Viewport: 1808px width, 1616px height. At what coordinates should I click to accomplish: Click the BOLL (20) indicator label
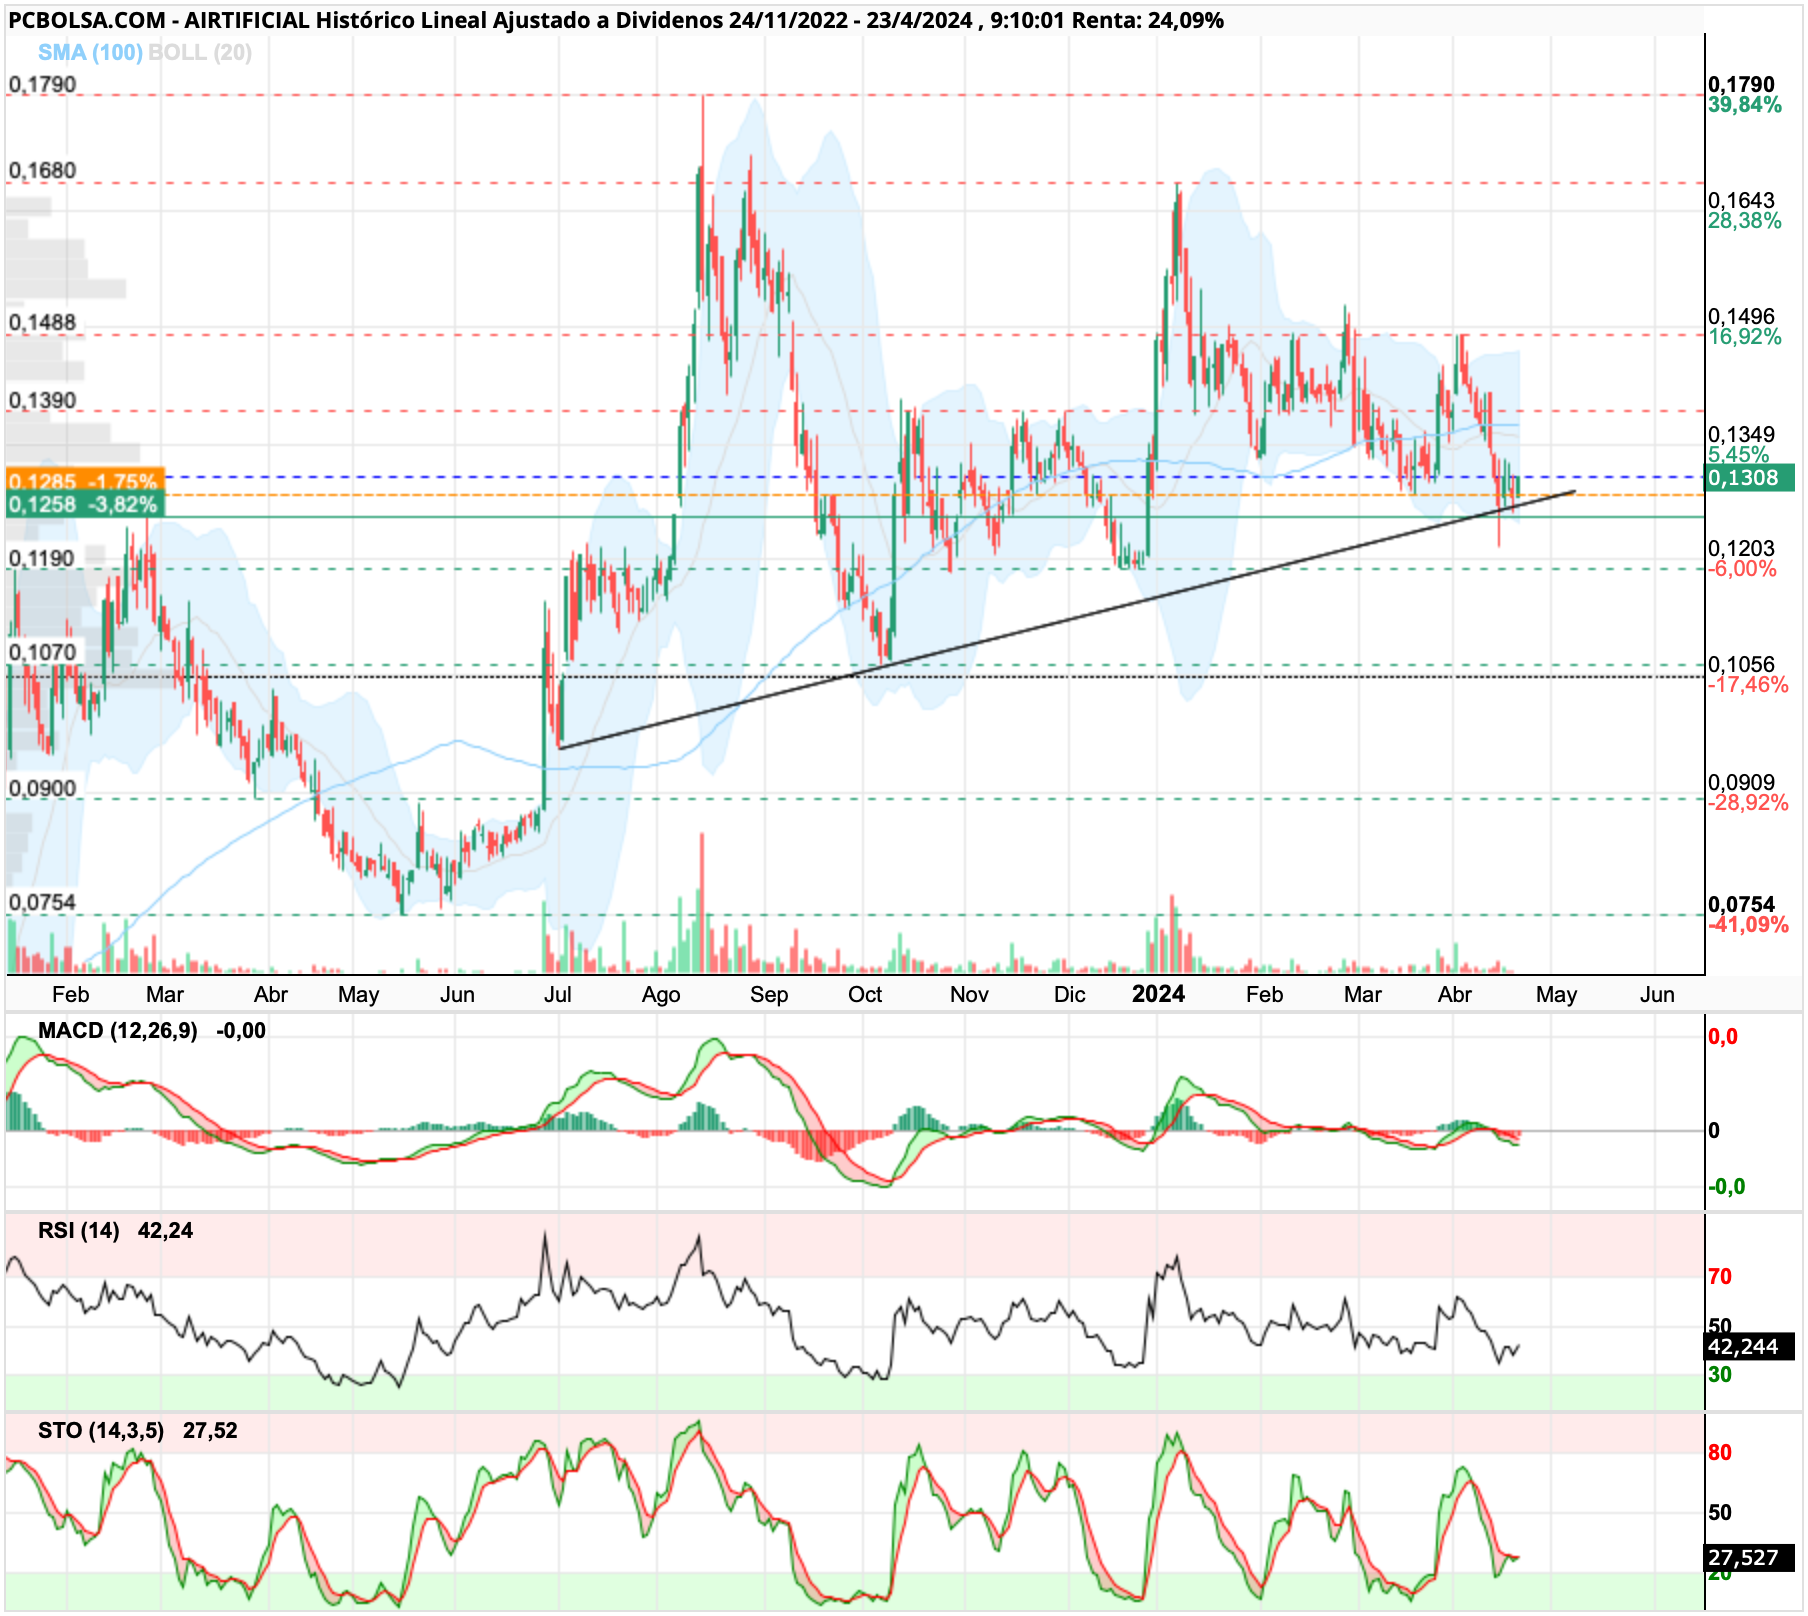click(x=200, y=52)
